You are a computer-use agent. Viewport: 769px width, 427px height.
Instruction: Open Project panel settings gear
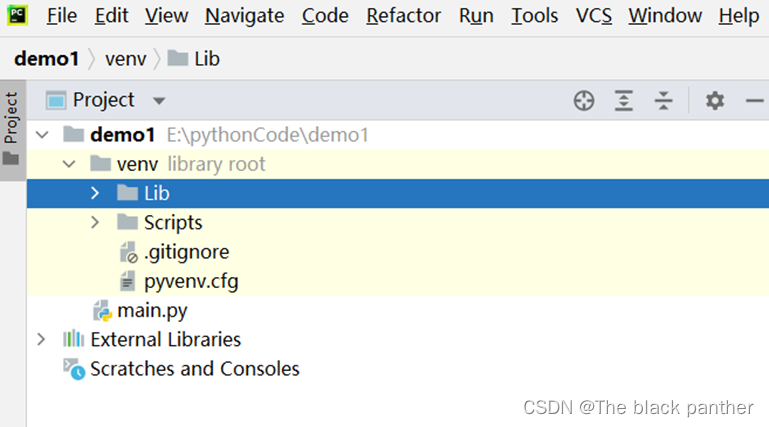pos(714,100)
